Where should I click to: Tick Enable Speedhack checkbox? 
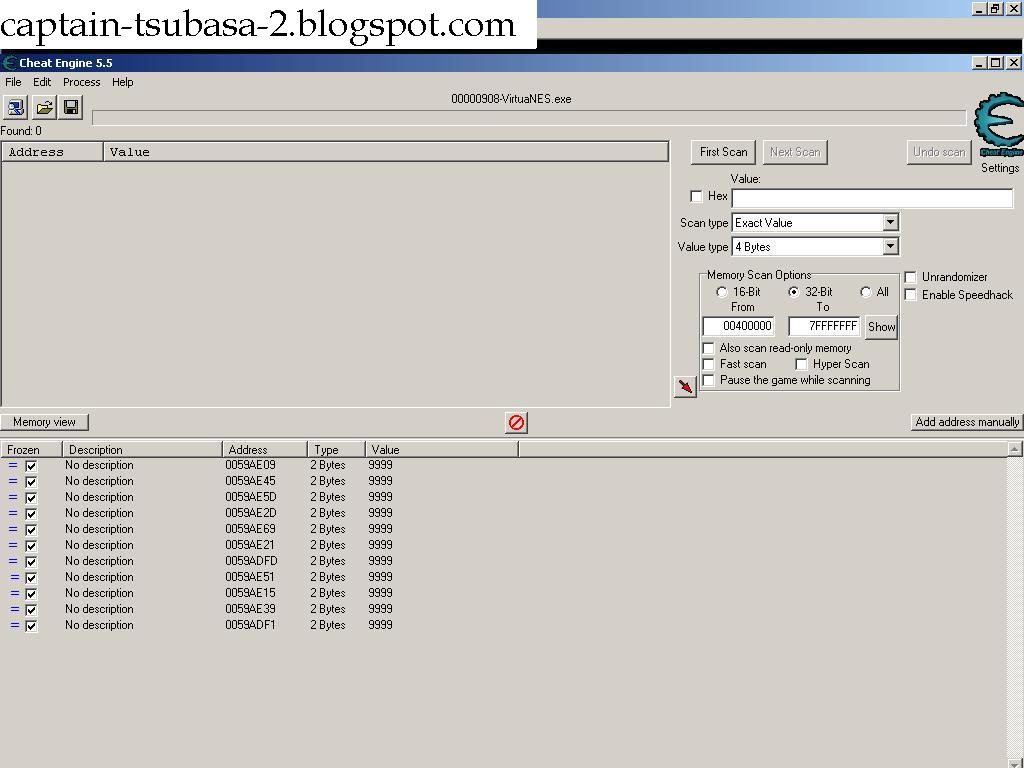coord(910,295)
